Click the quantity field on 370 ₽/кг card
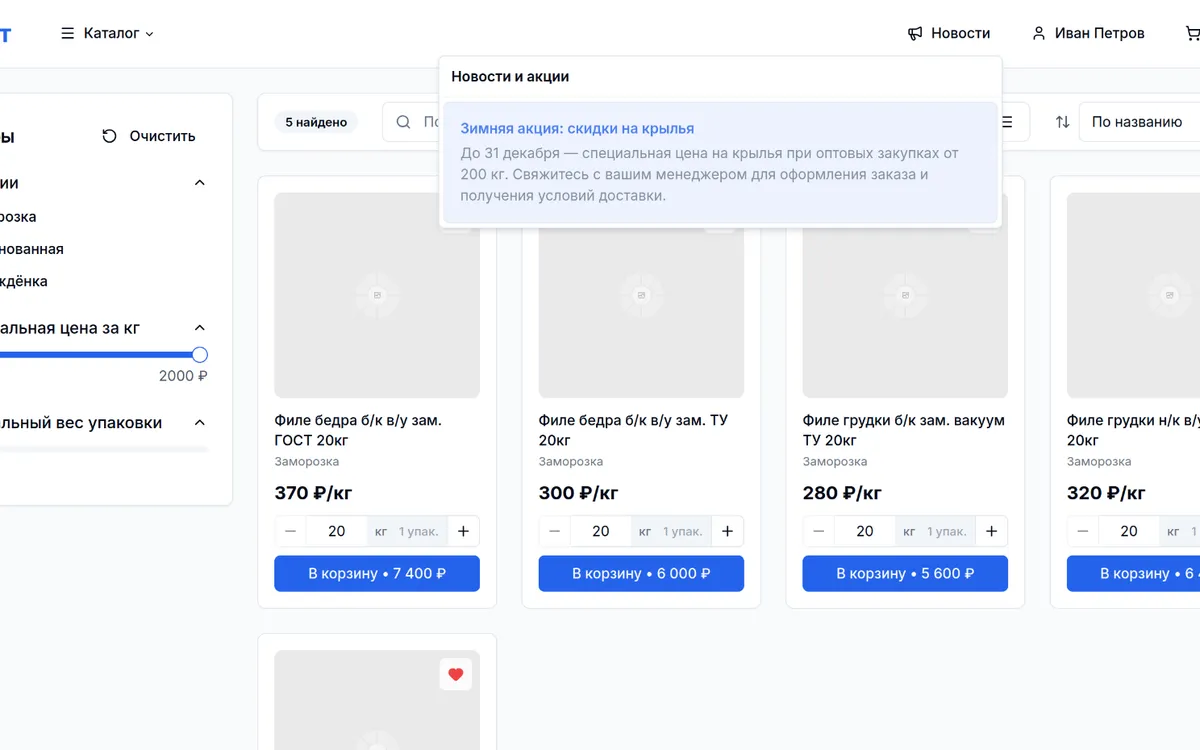This screenshot has height=750, width=1200. 337,531
